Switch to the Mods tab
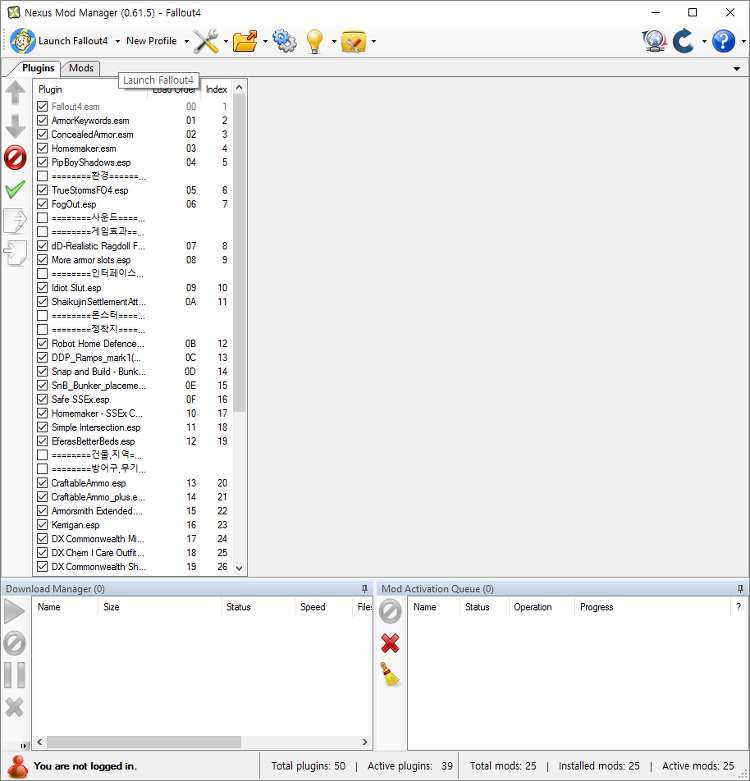The height and width of the screenshot is (781, 750). [81, 68]
